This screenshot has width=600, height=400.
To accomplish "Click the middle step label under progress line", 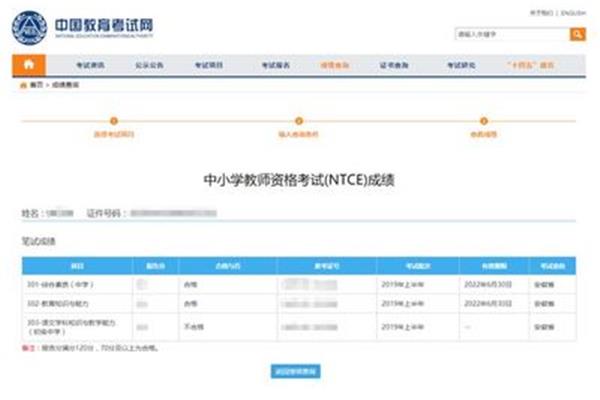I will pos(298,134).
